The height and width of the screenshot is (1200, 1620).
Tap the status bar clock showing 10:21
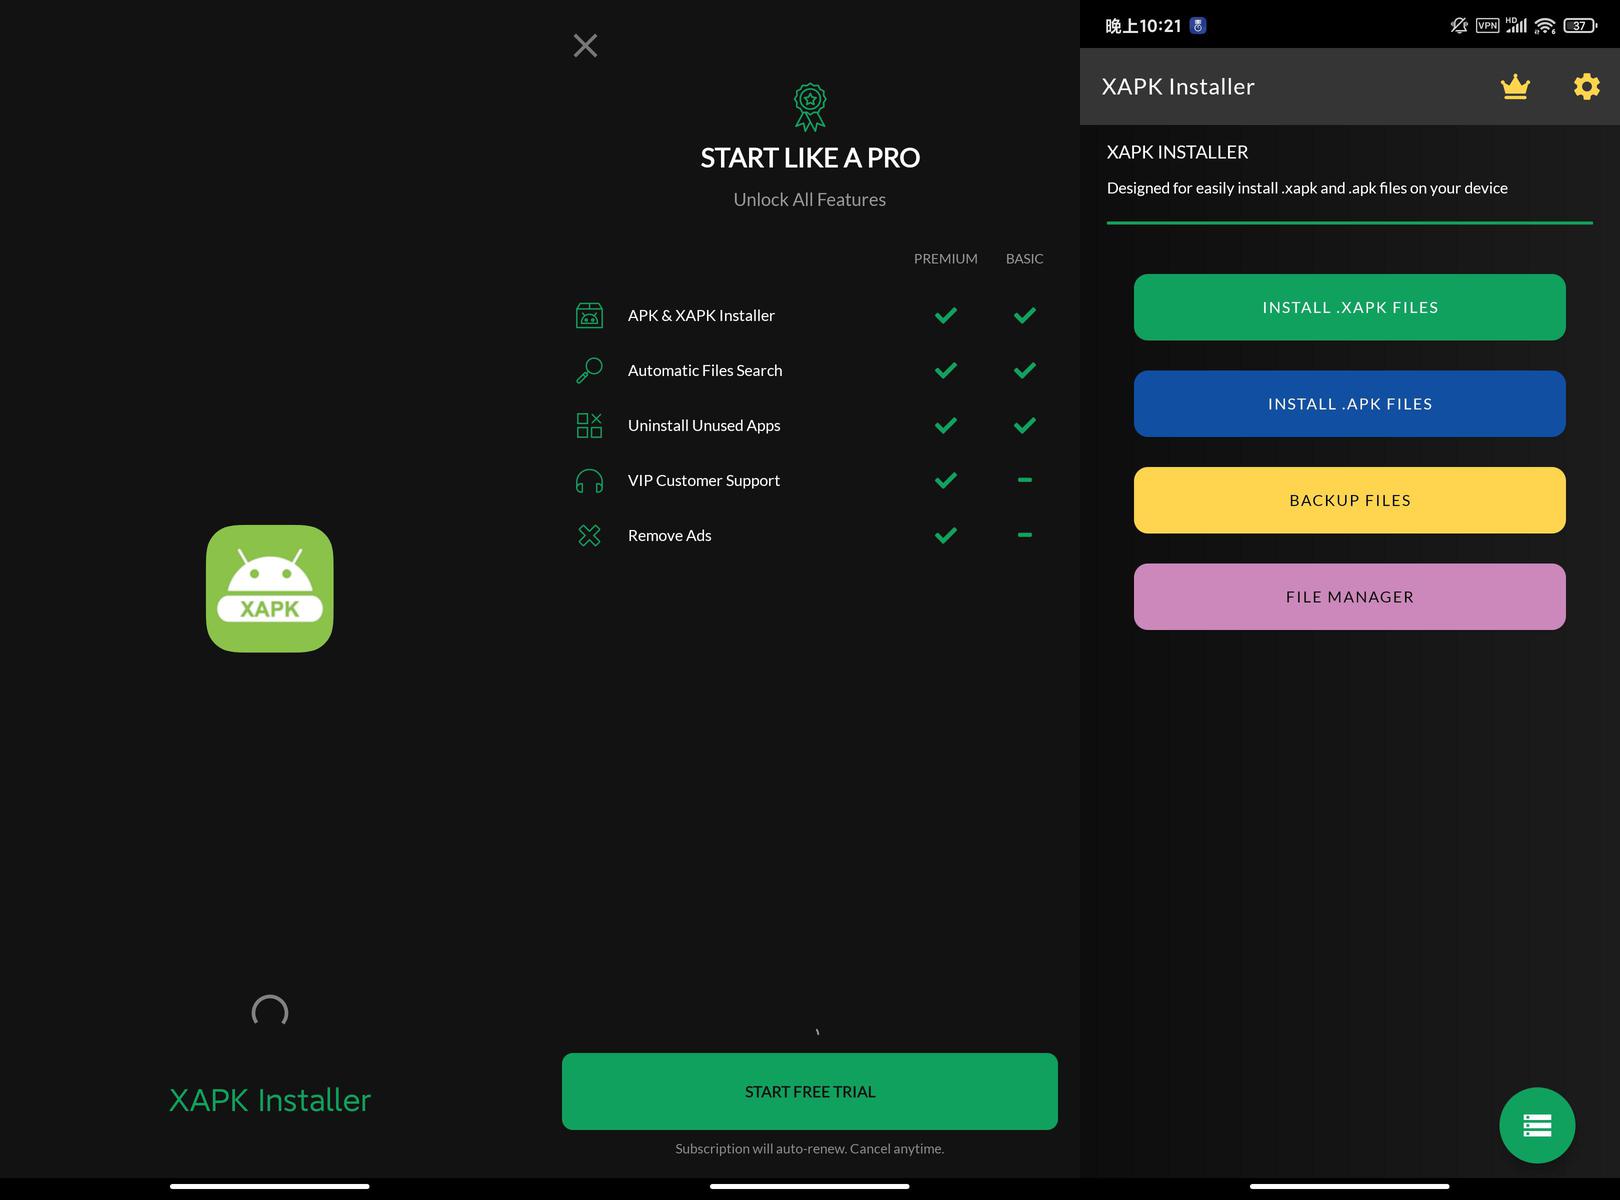(1143, 26)
